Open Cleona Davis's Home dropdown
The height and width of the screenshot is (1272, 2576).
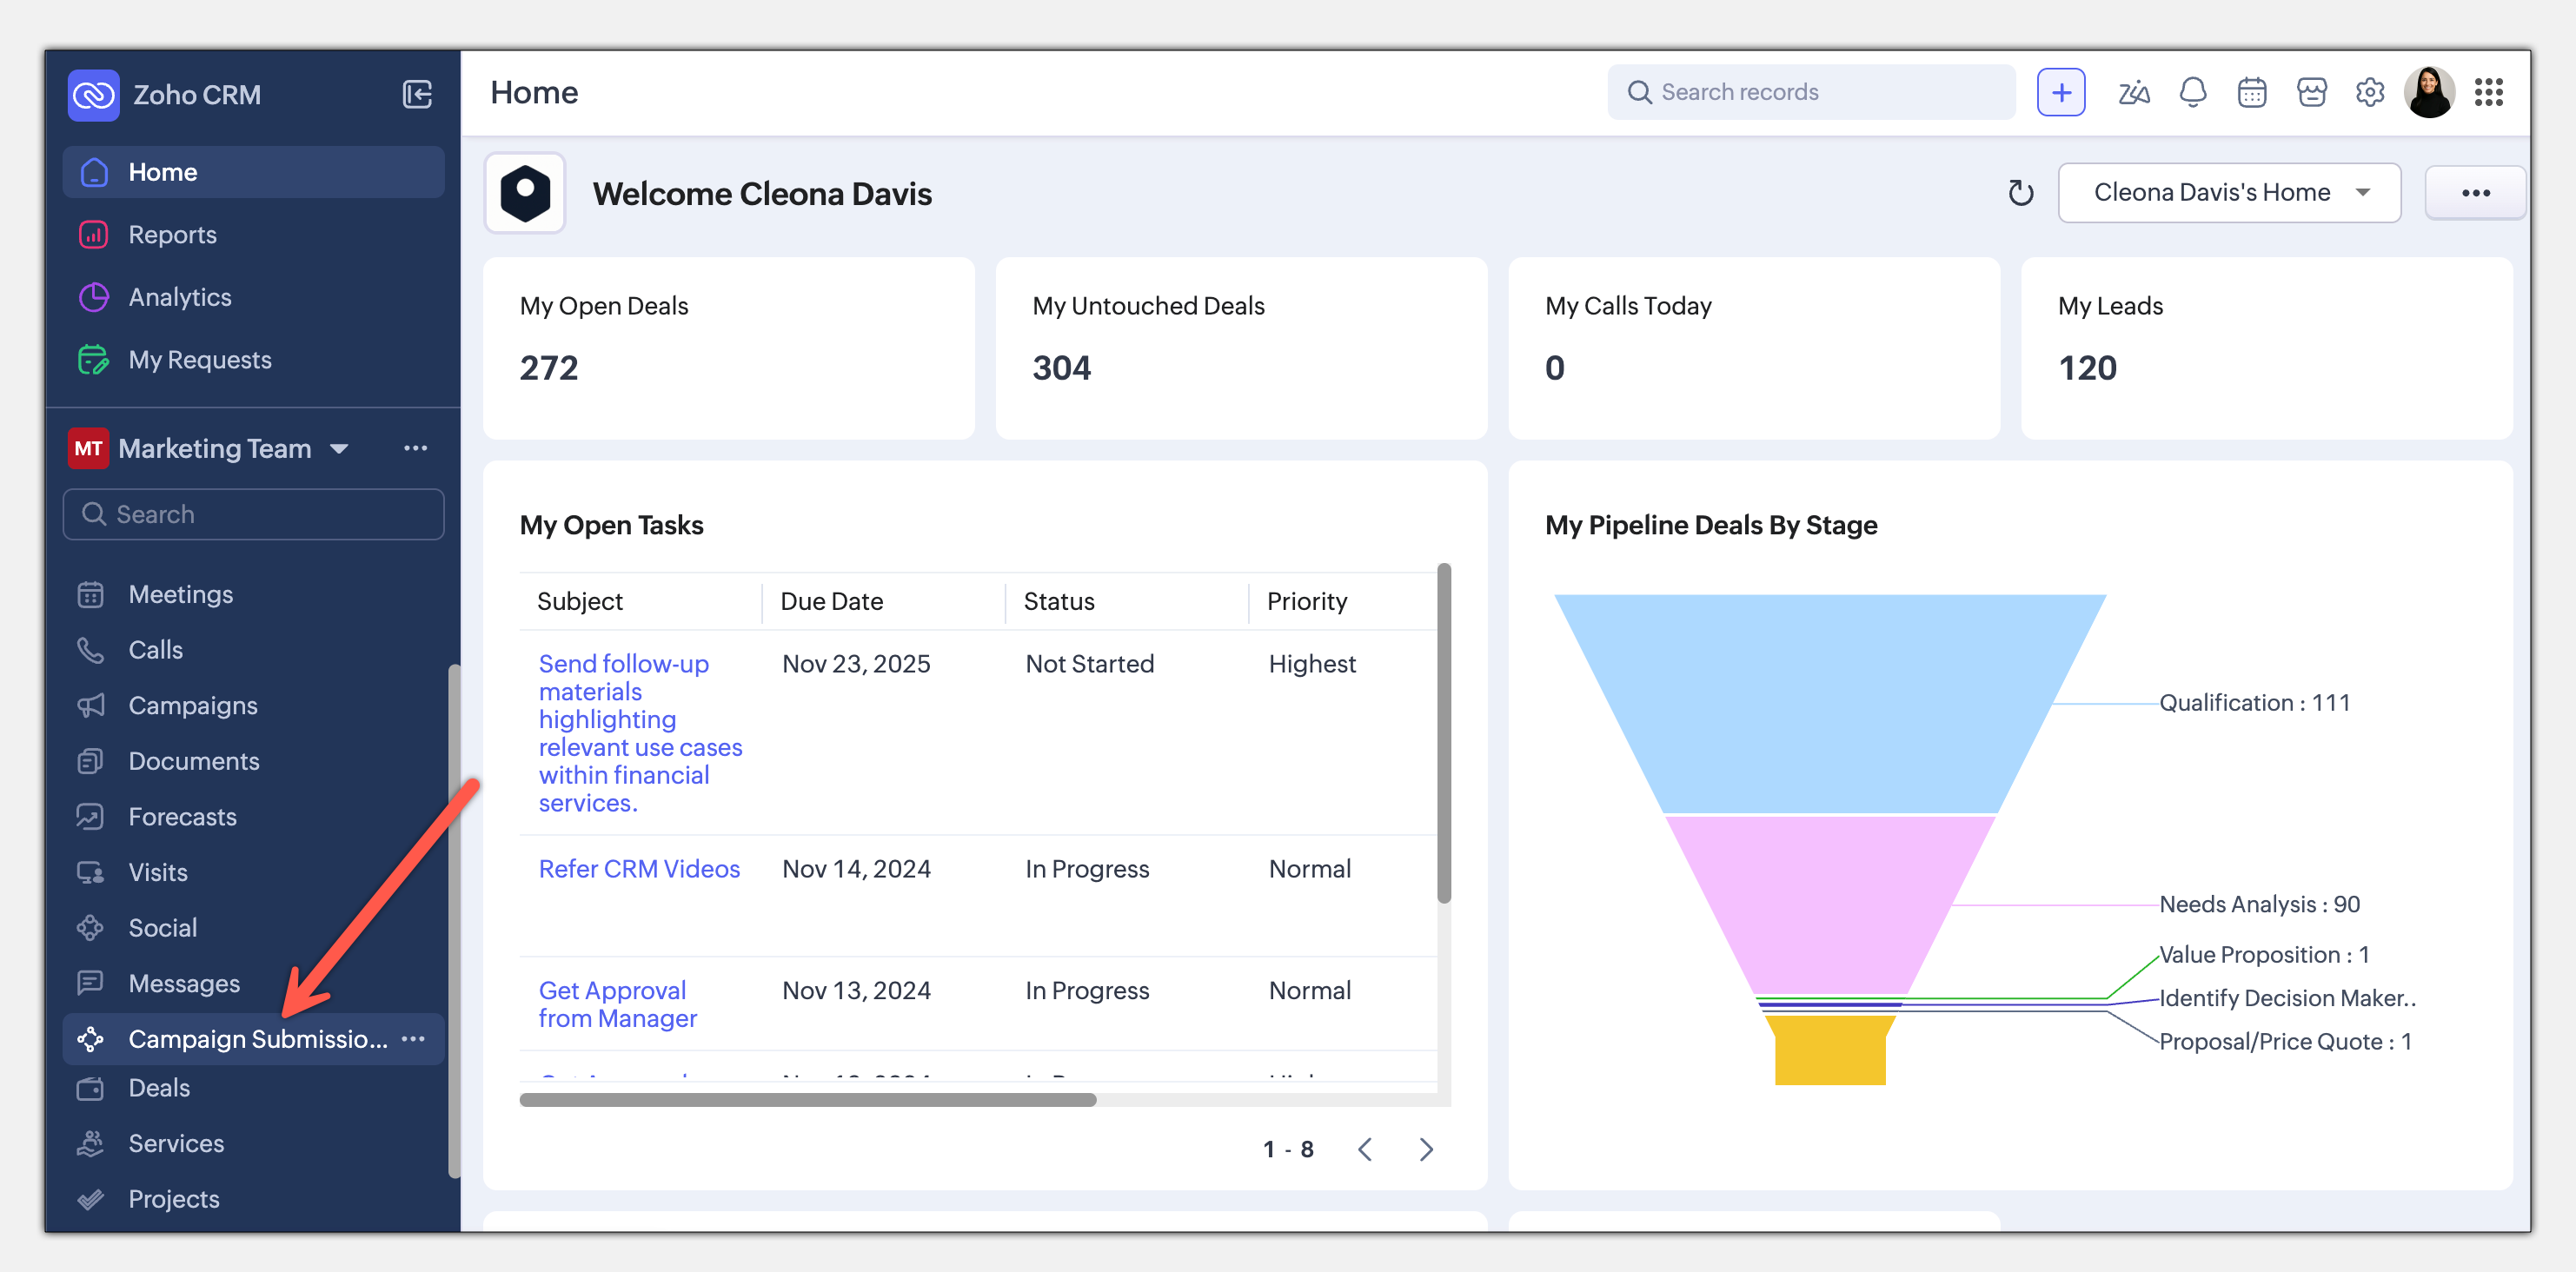tap(2229, 193)
